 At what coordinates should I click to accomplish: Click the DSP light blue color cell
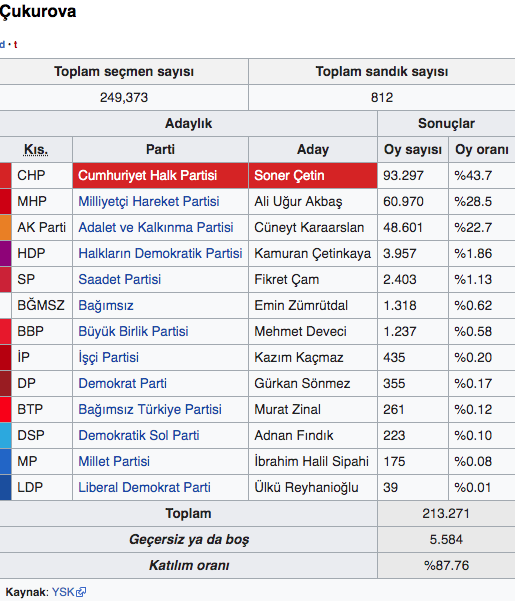coord(5,435)
